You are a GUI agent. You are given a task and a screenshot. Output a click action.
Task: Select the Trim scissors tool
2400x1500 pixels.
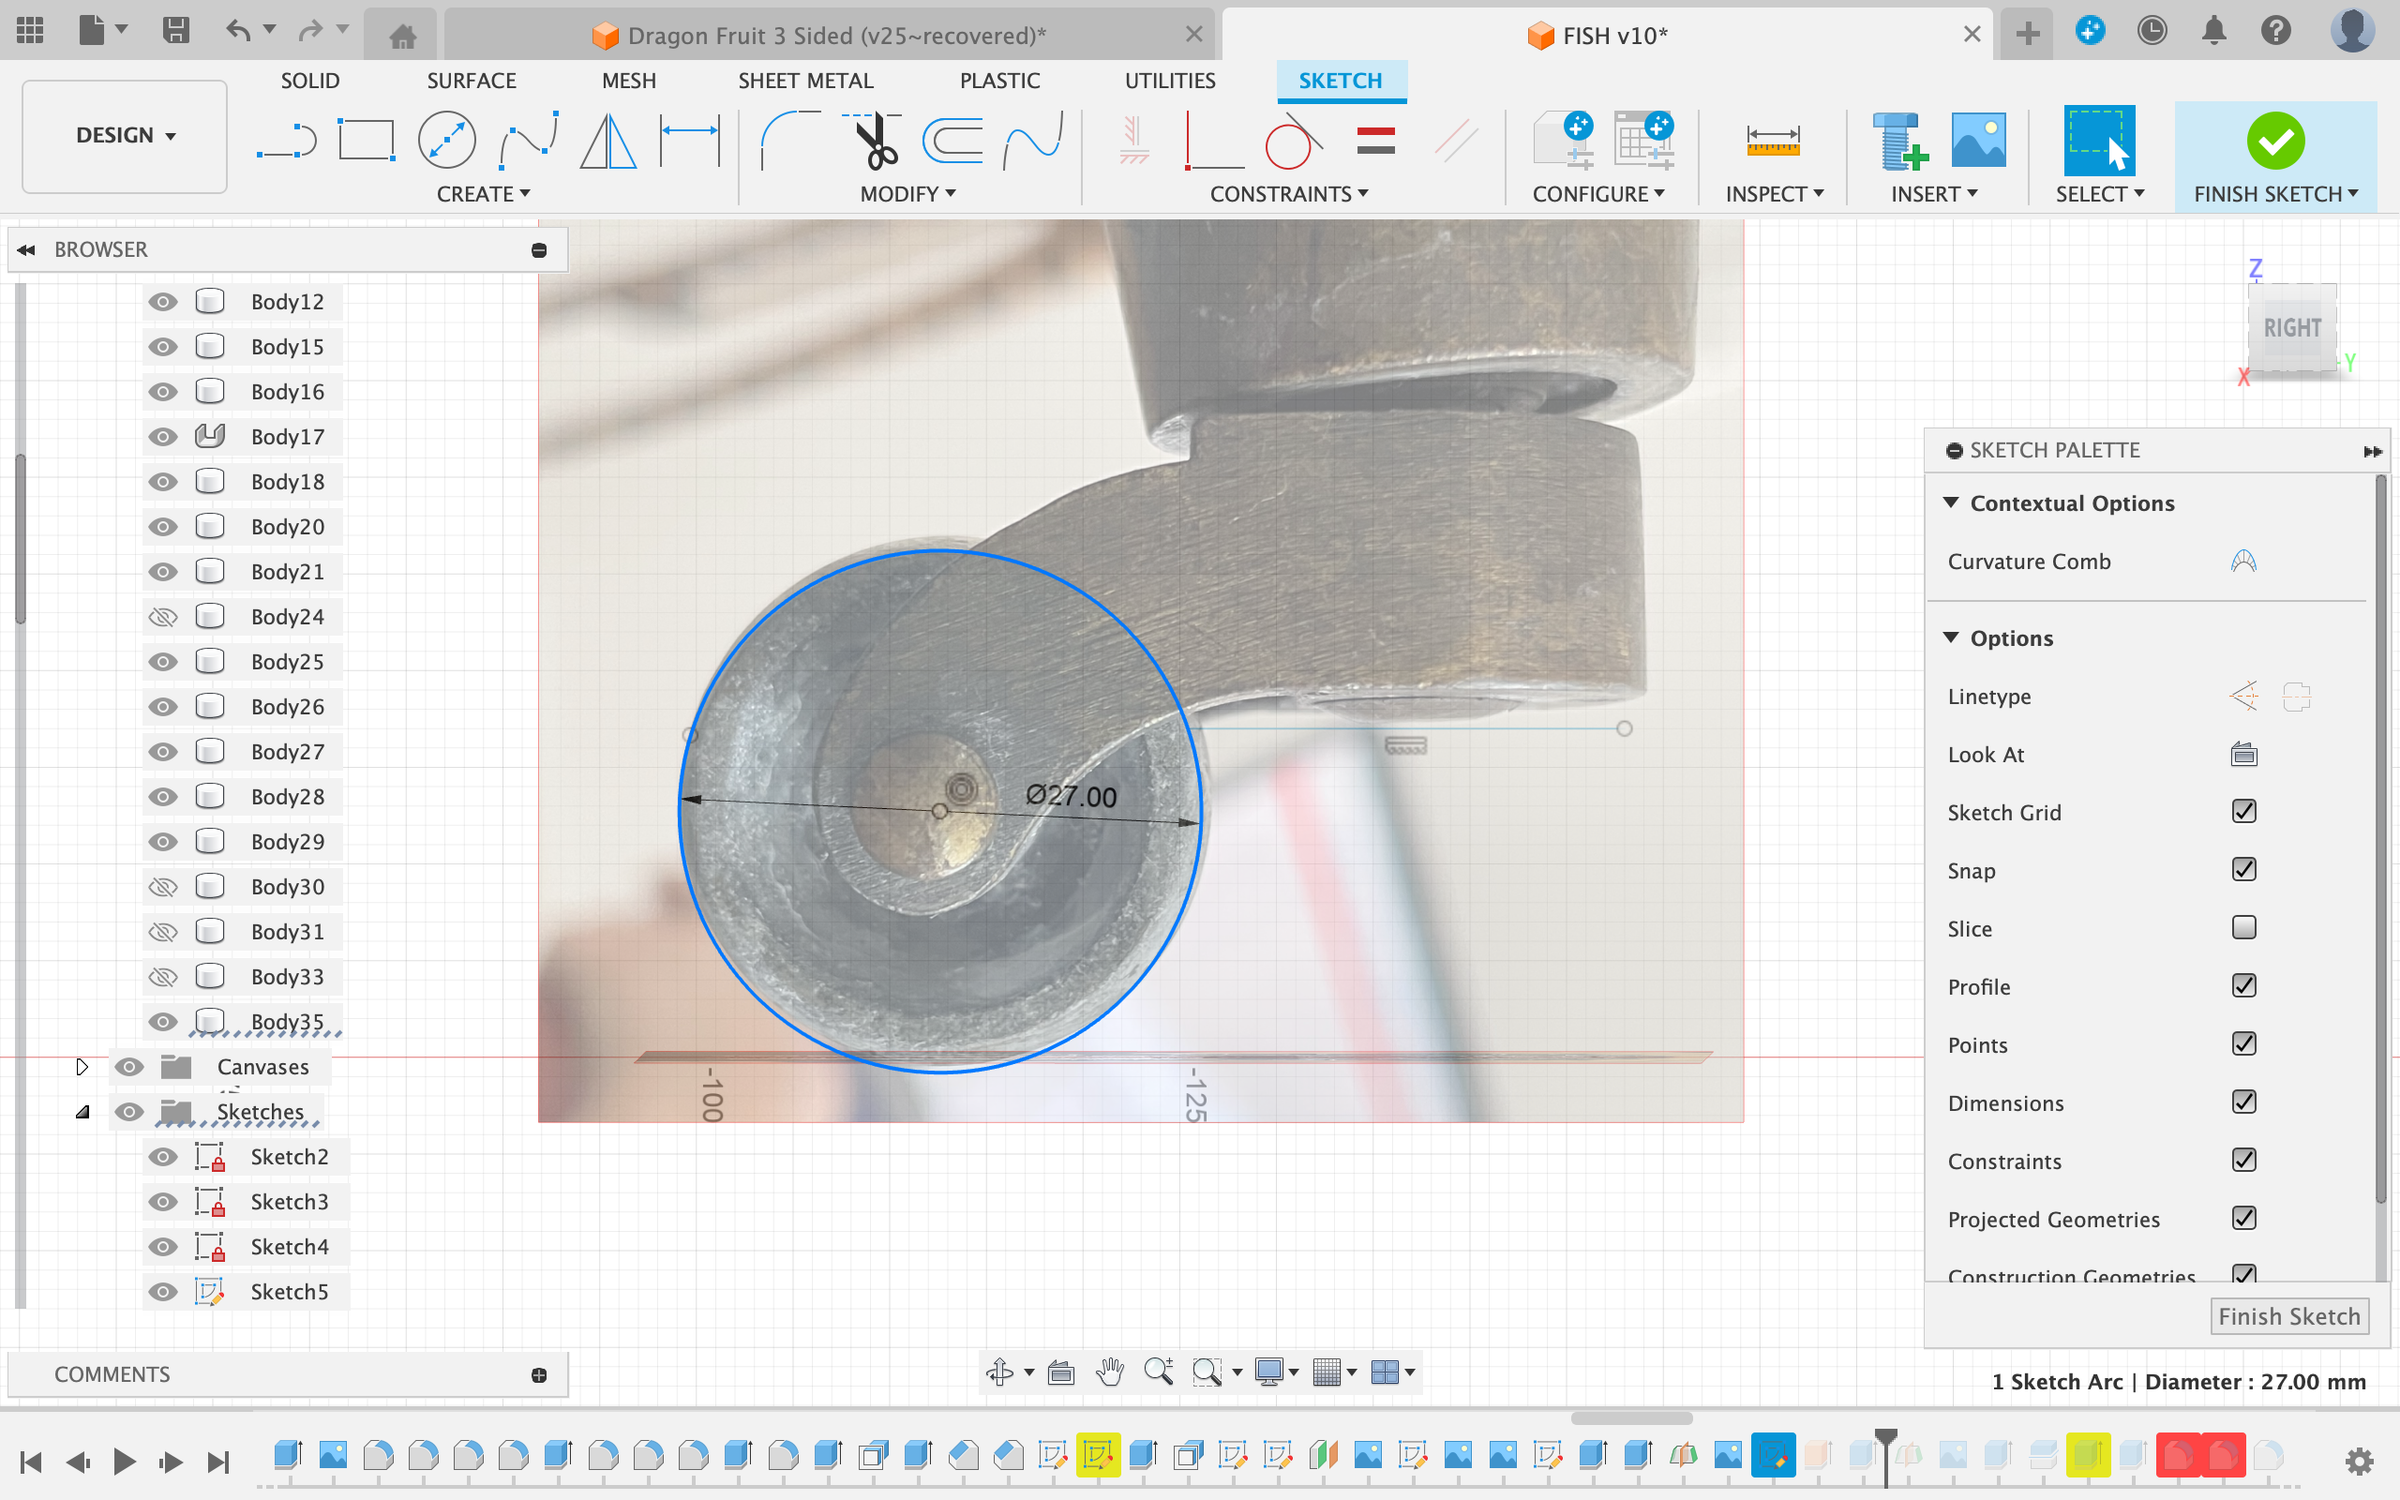[876, 141]
